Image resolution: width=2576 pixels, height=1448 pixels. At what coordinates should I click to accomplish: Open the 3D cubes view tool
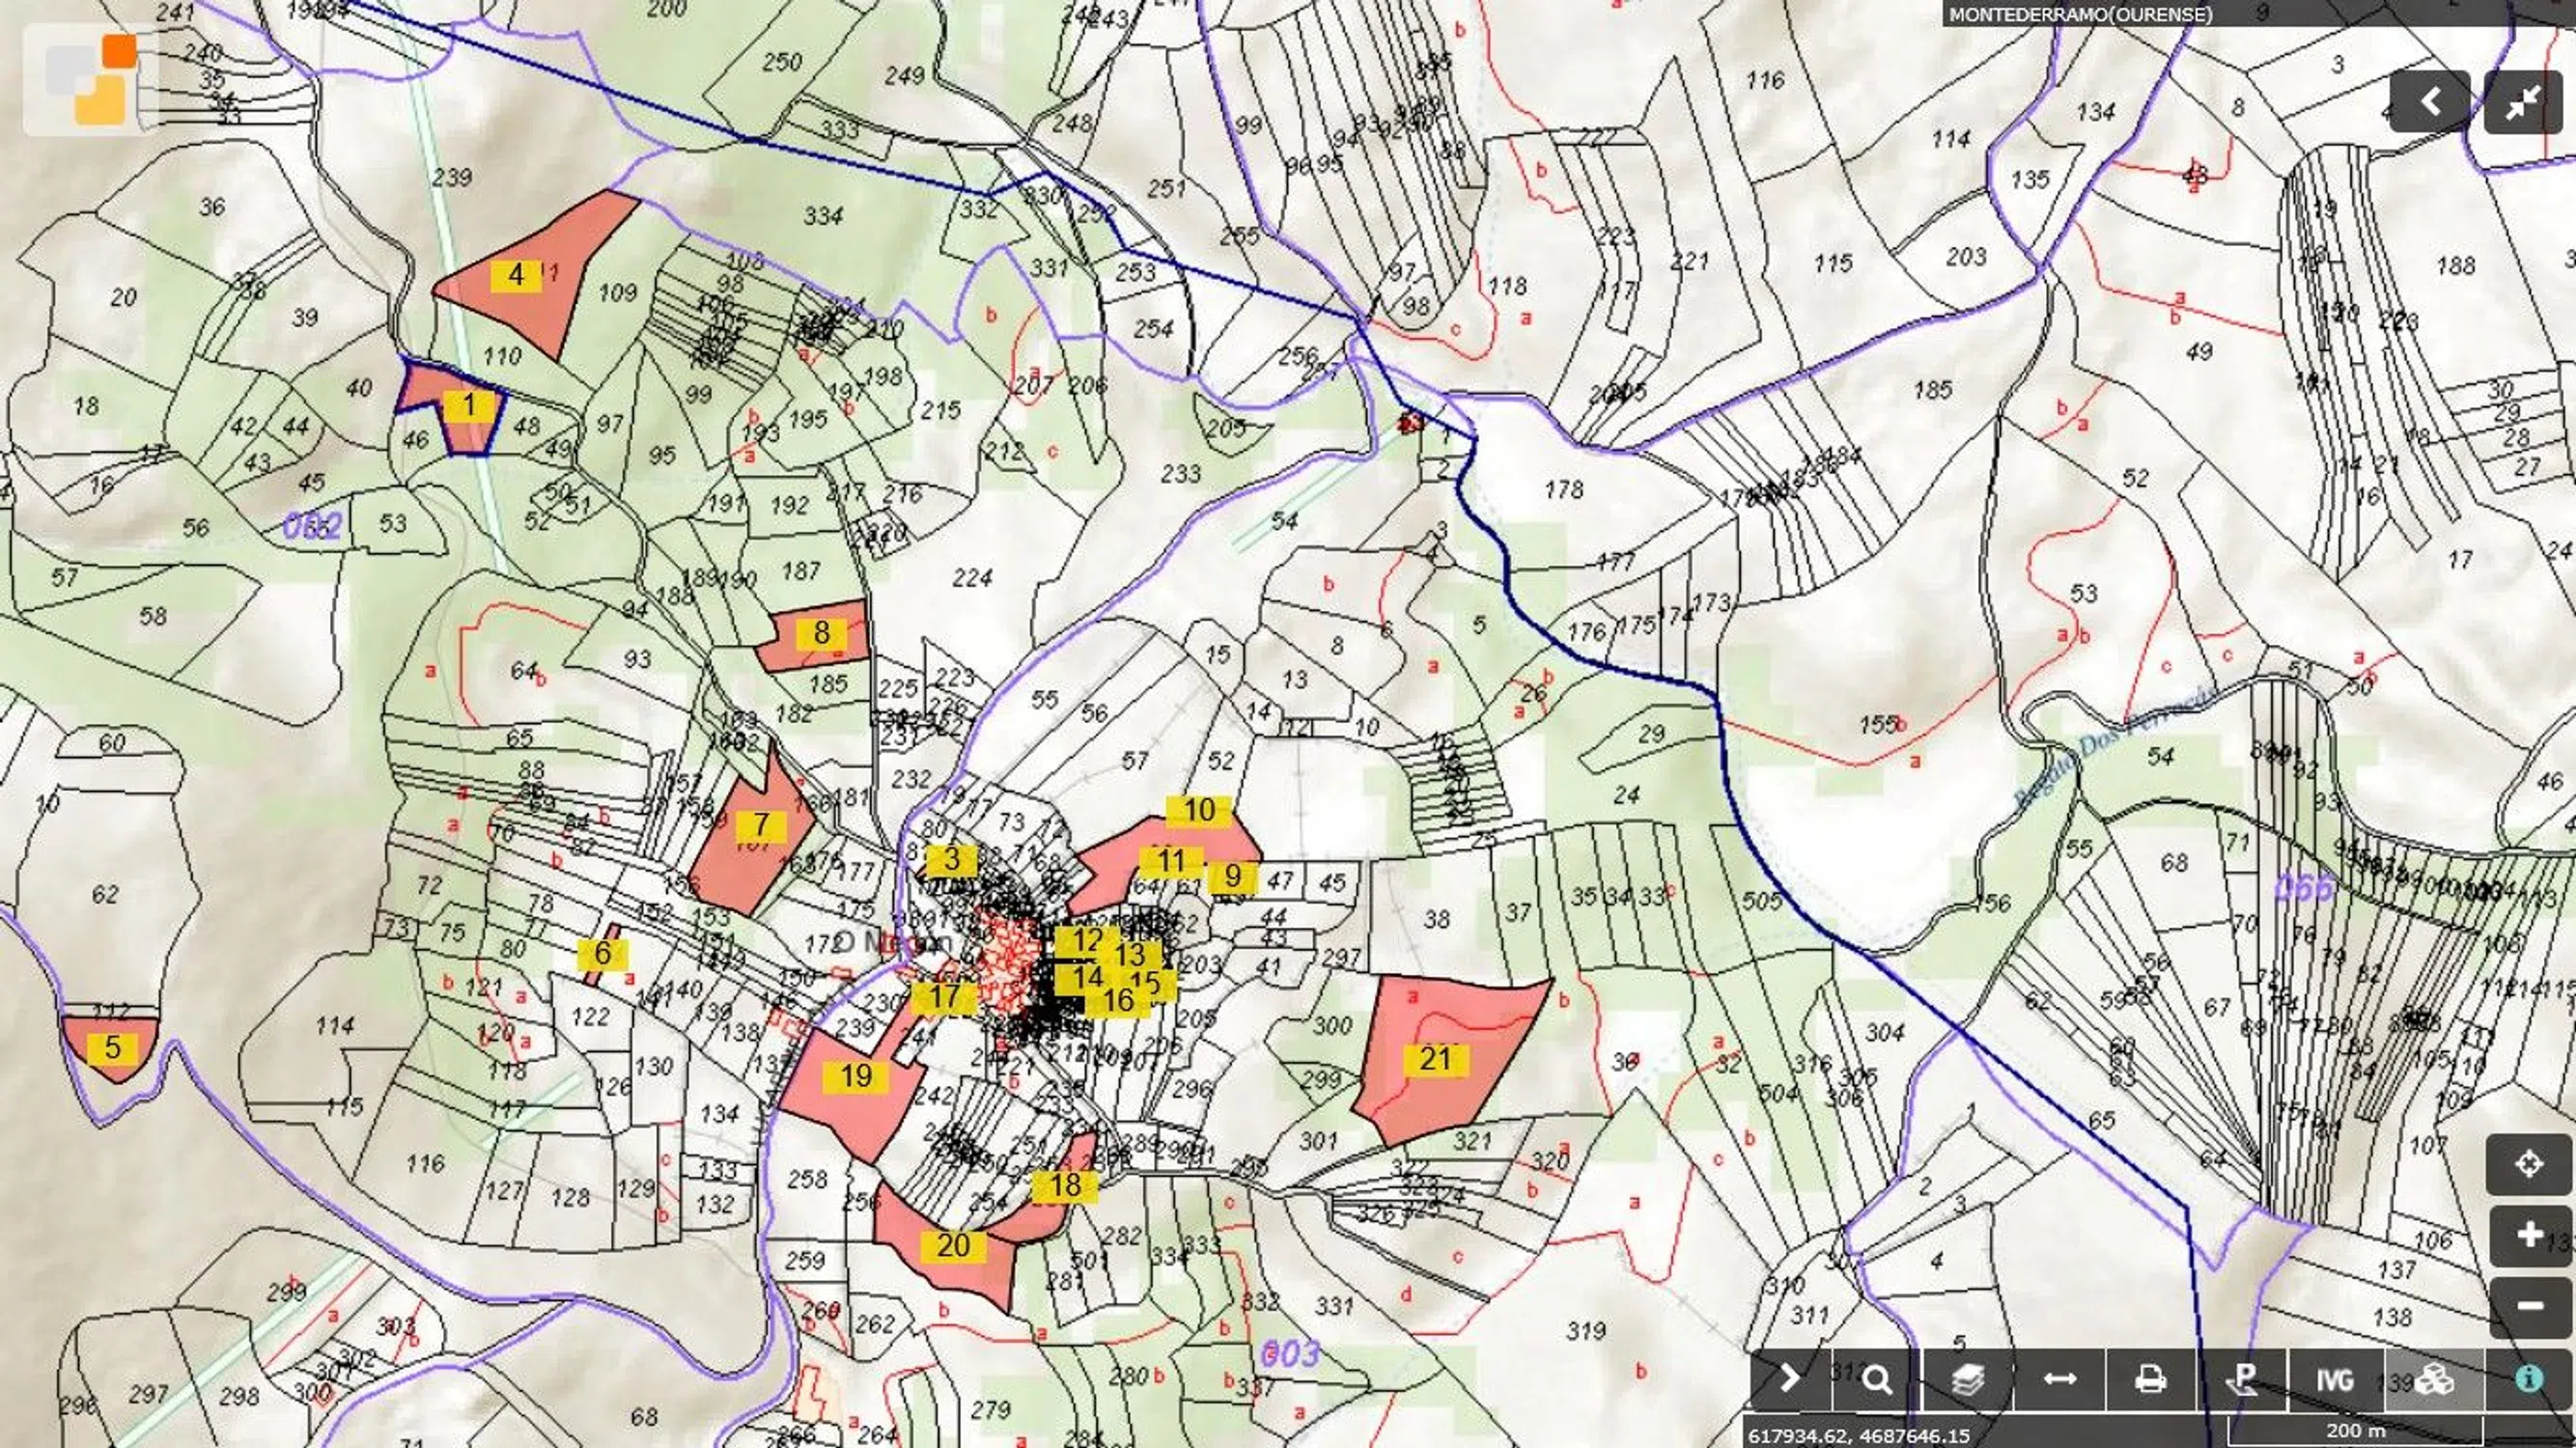[x=2433, y=1380]
